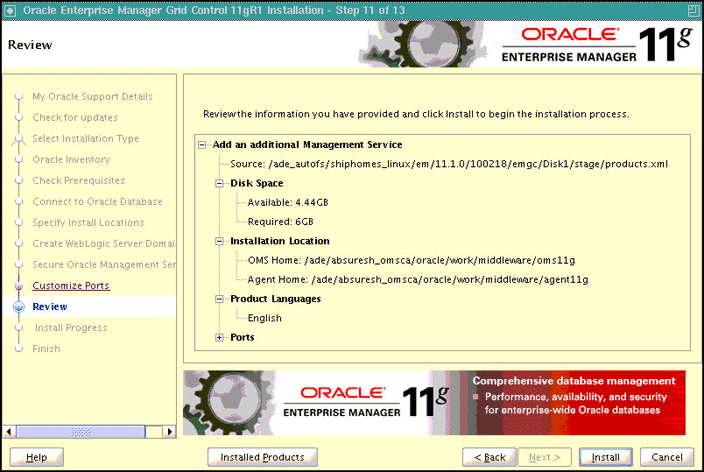This screenshot has height=472, width=704.
Task: Click the My Oracle Support Details bullet icon
Action: point(19,96)
